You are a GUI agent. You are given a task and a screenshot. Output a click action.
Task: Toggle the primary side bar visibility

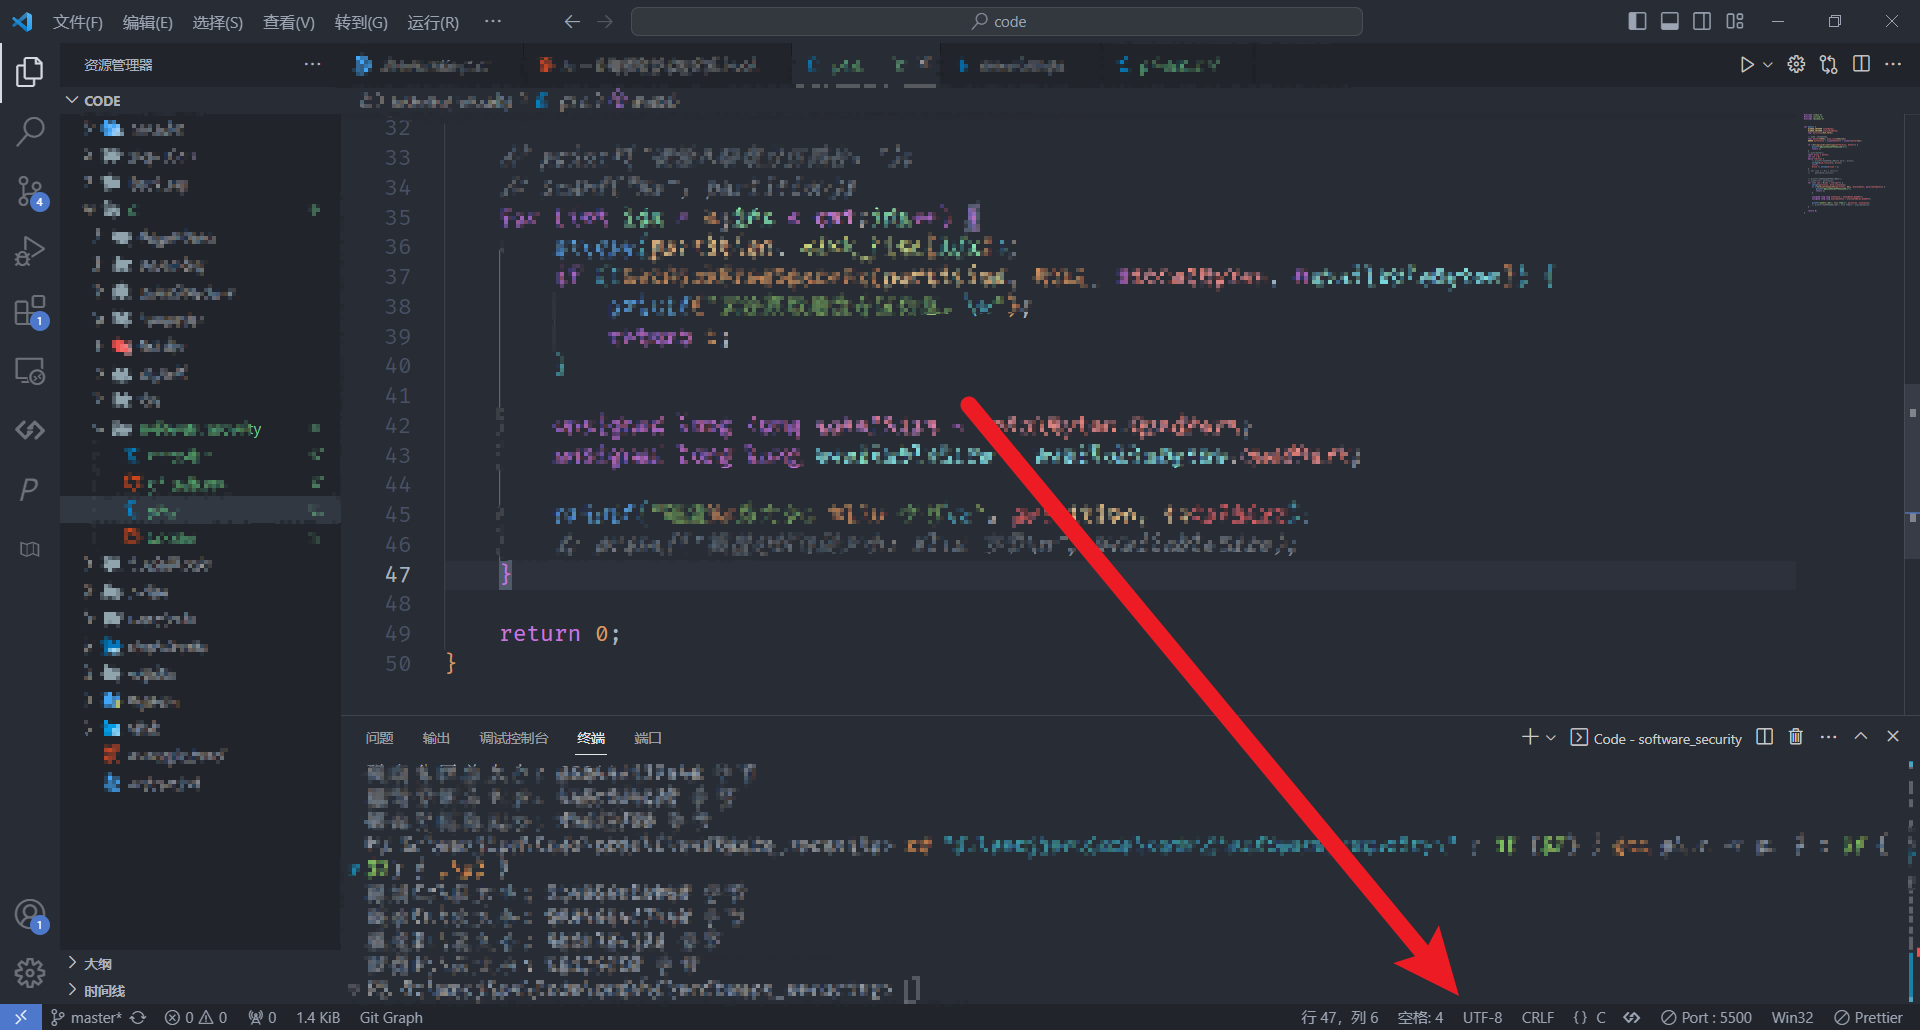click(x=1637, y=21)
